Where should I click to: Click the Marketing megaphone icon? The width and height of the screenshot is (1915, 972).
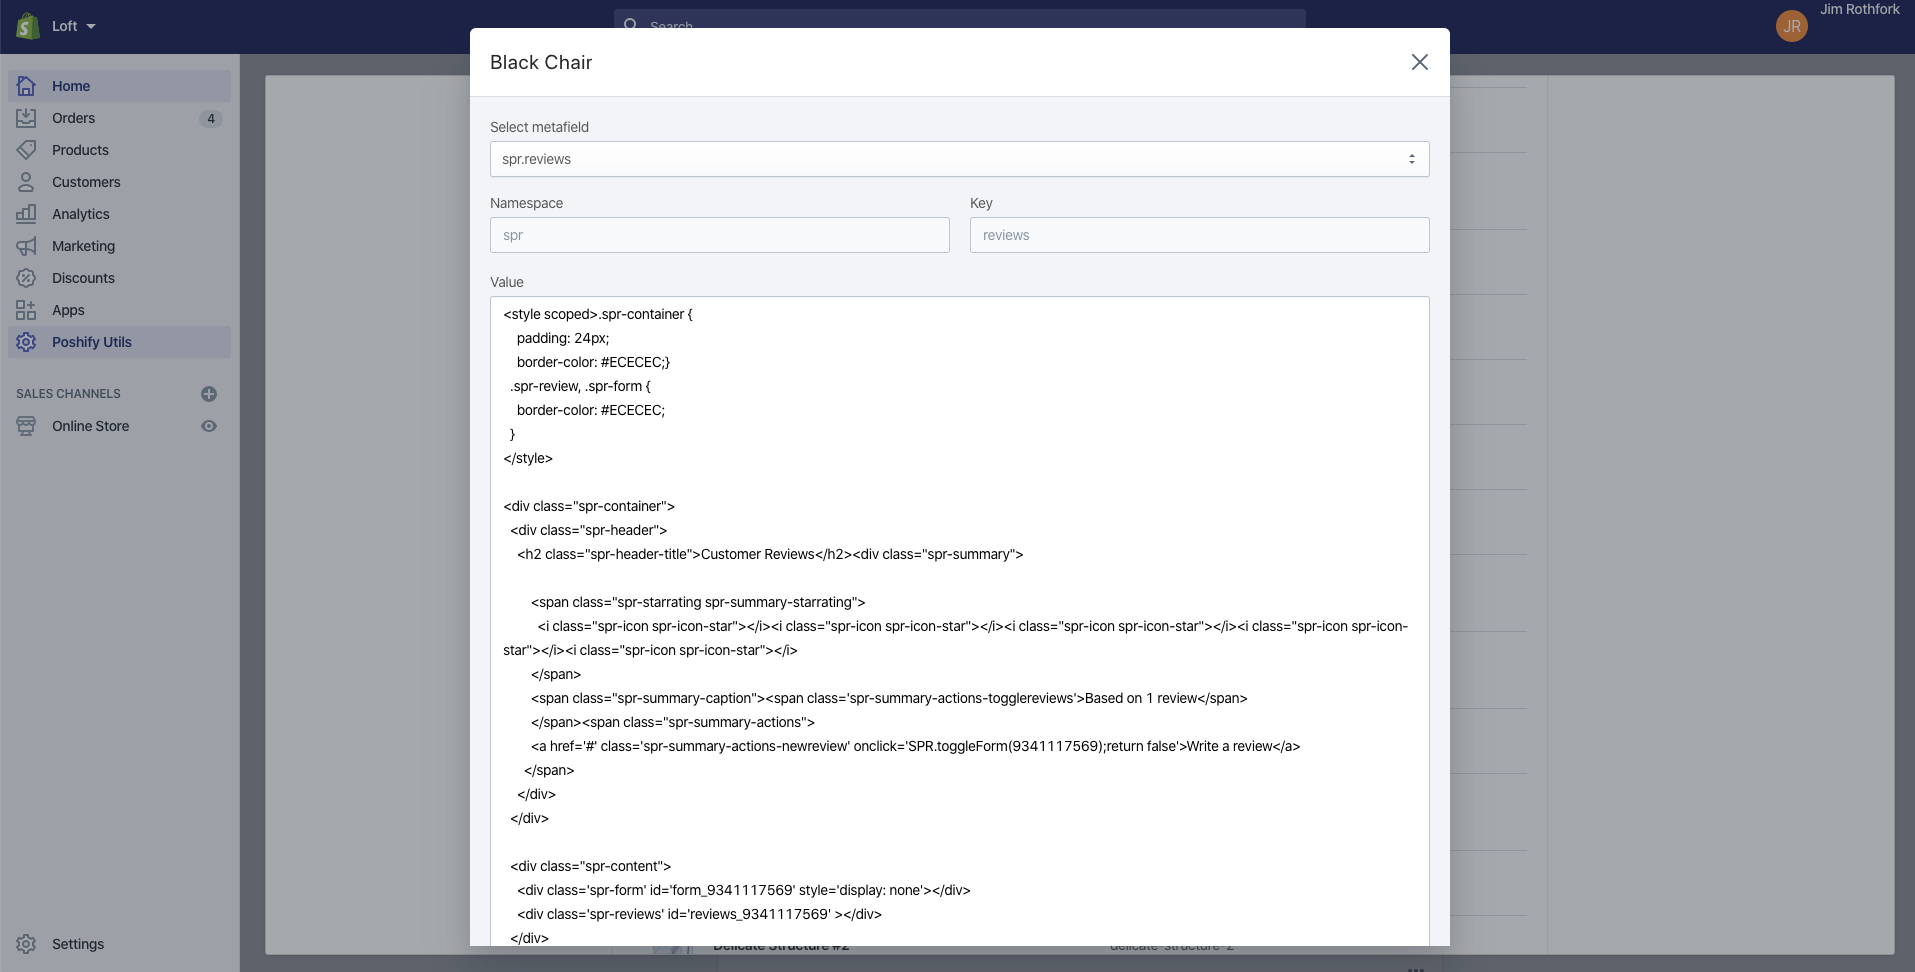point(26,246)
